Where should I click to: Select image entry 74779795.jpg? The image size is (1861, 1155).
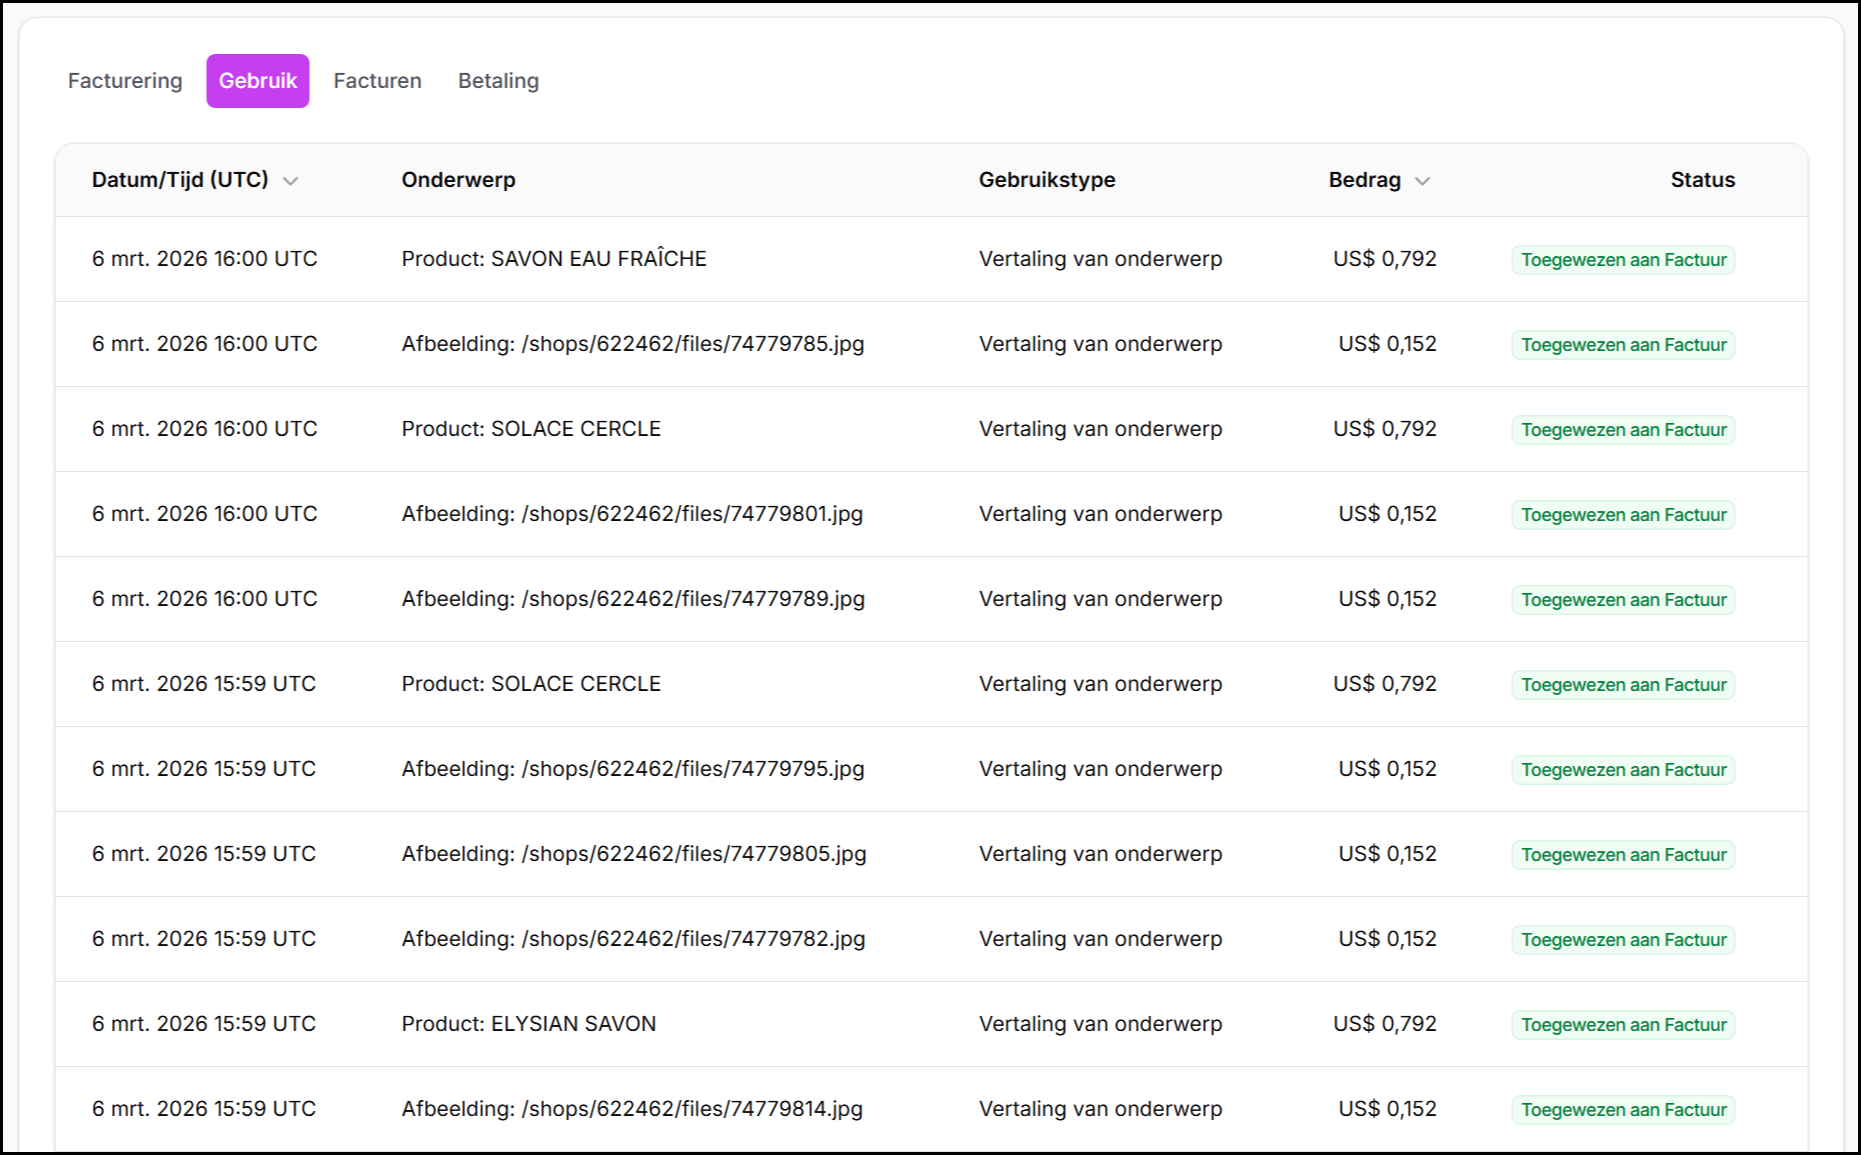click(632, 769)
